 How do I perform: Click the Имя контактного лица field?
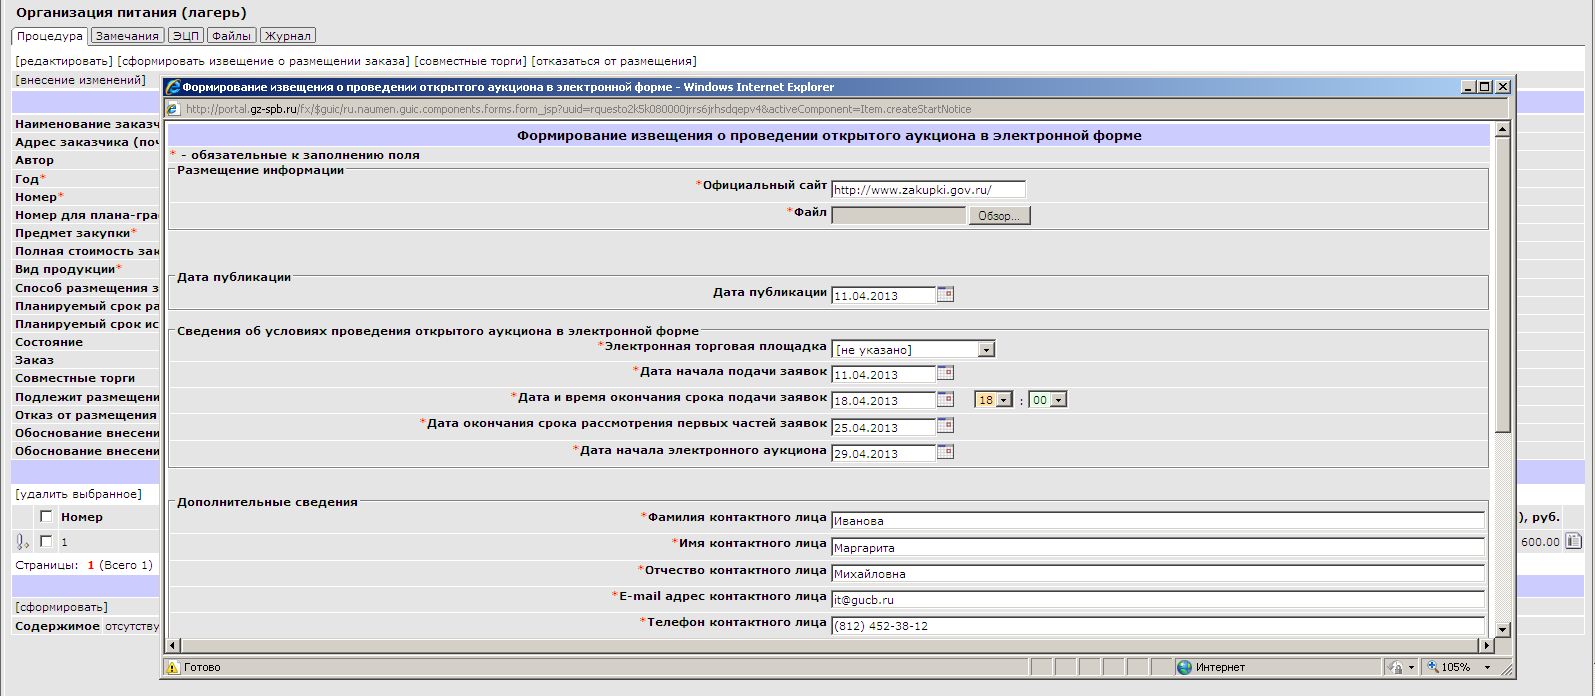coord(1158,547)
